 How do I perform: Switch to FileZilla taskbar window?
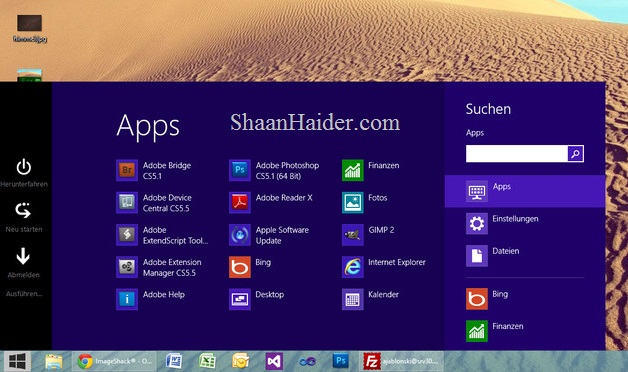[402, 362]
